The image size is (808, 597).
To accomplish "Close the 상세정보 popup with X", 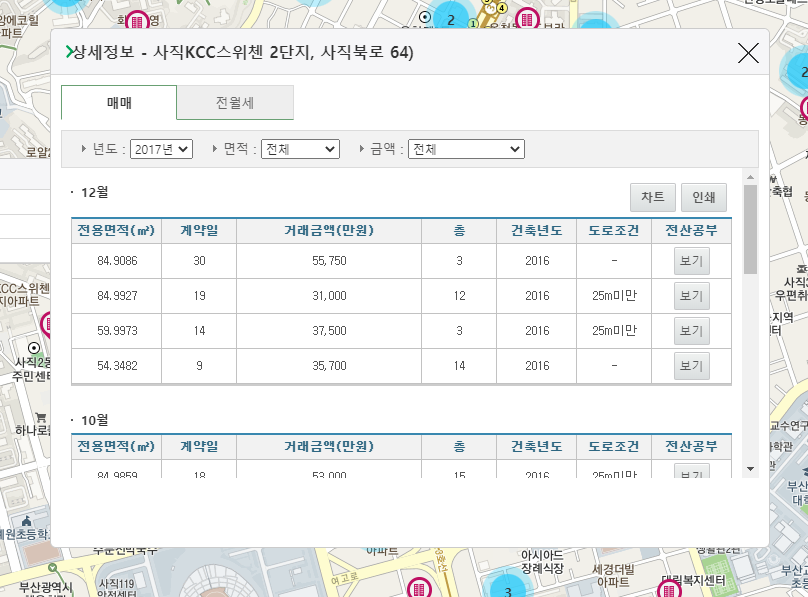I will coord(748,53).
